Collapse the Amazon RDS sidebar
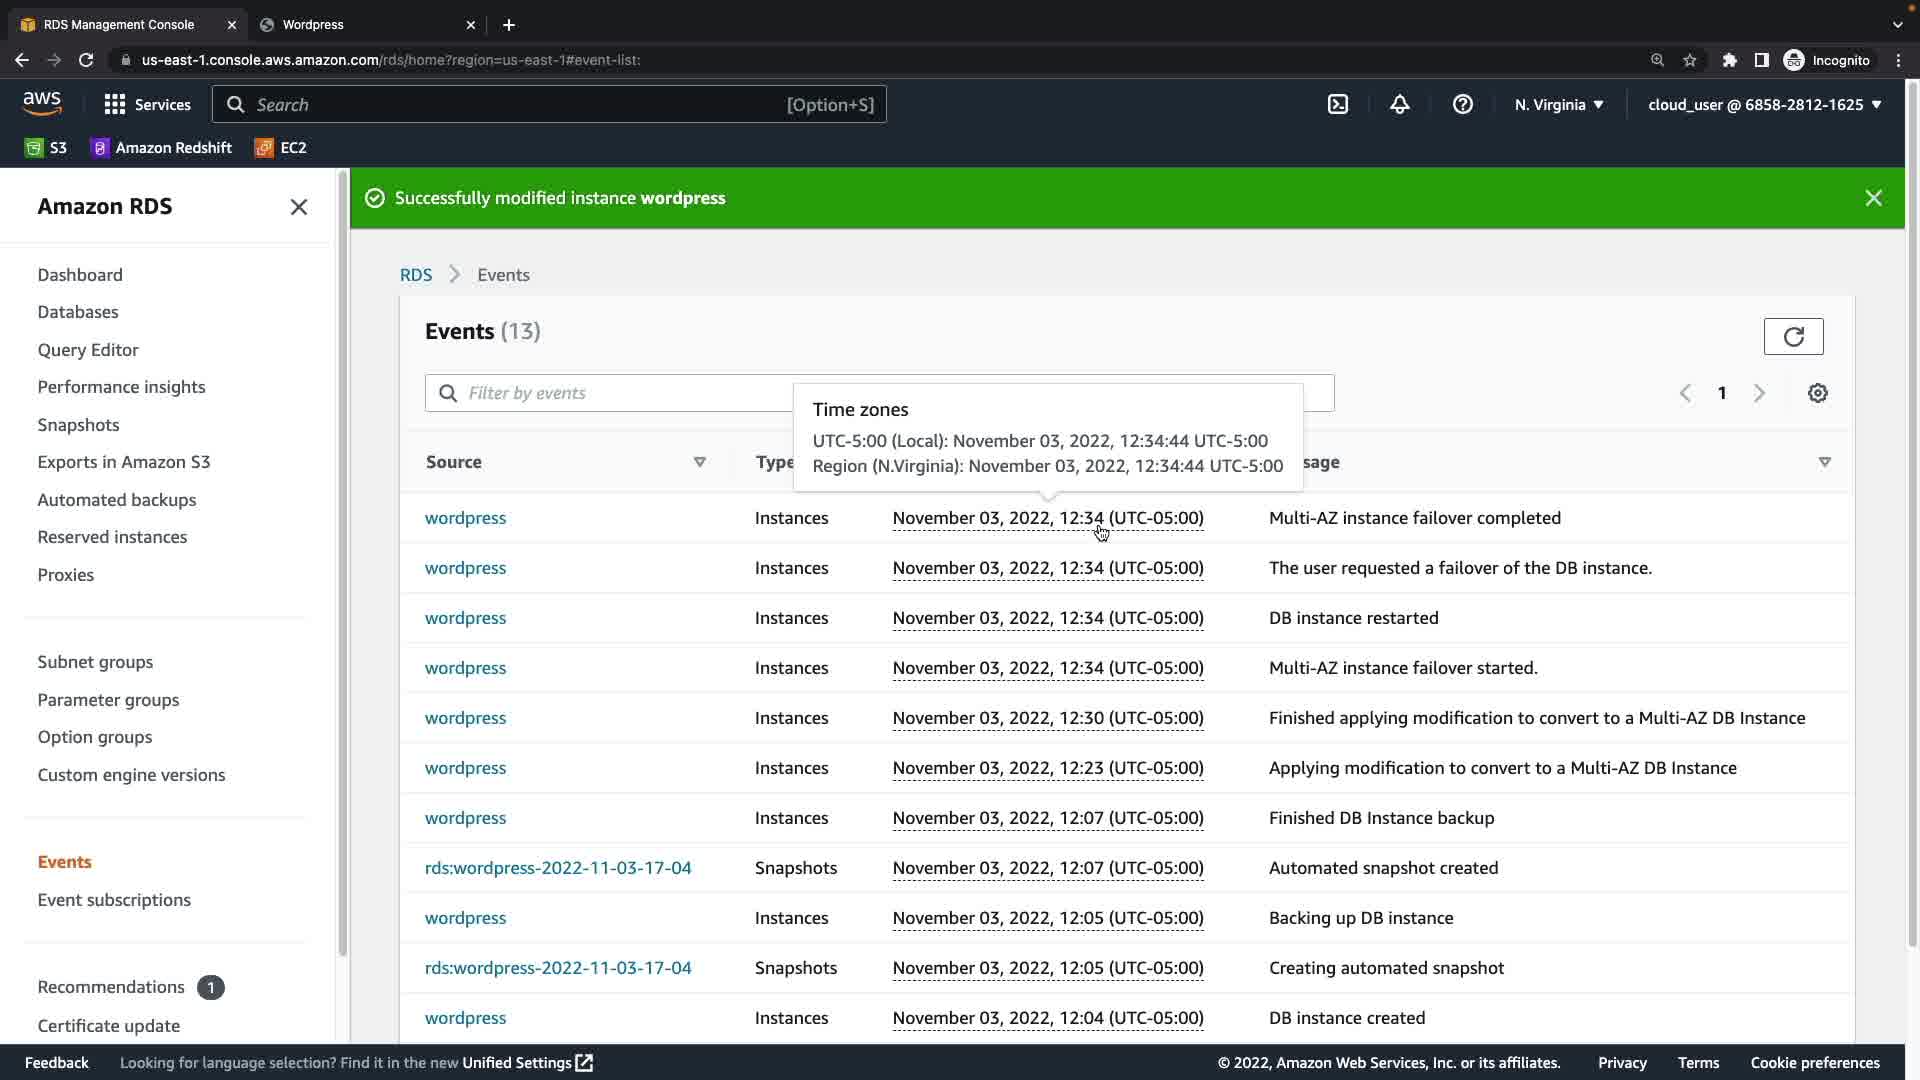 click(298, 207)
